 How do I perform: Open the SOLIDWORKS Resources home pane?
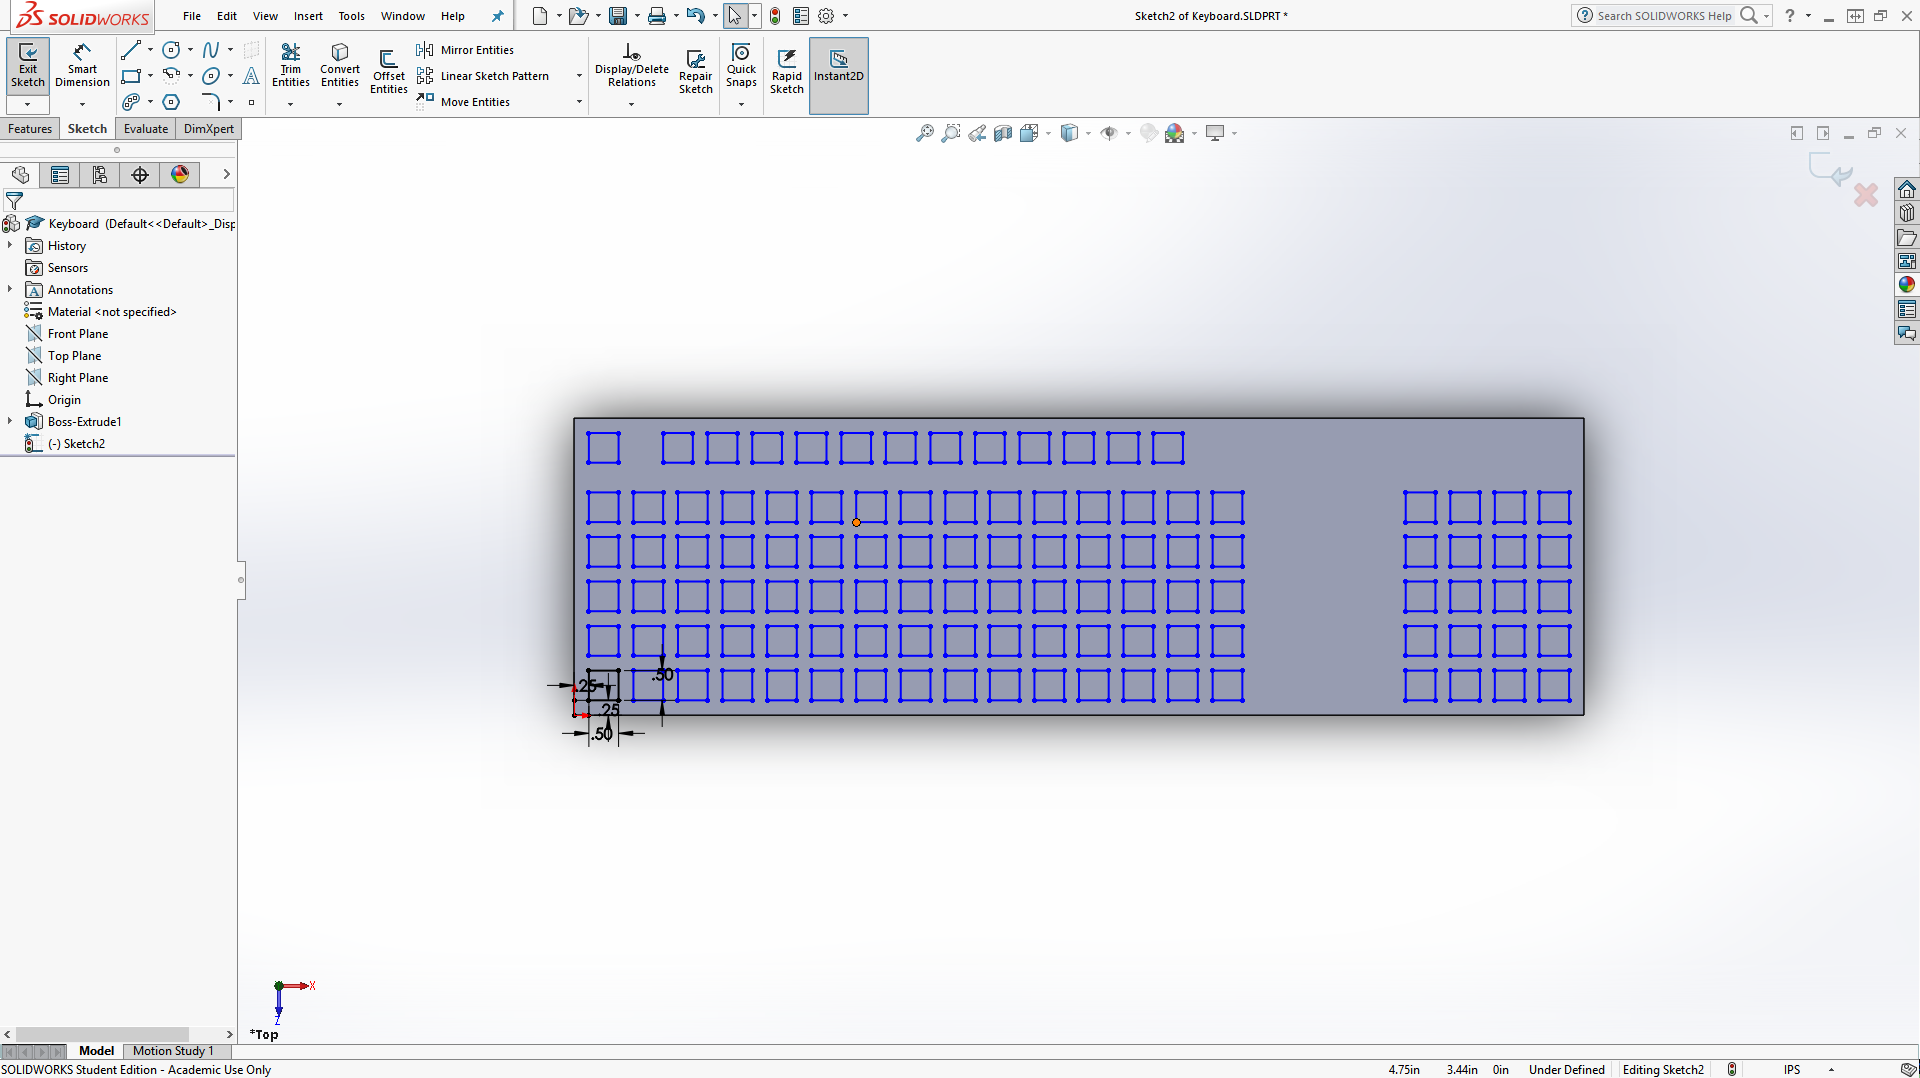[1907, 189]
